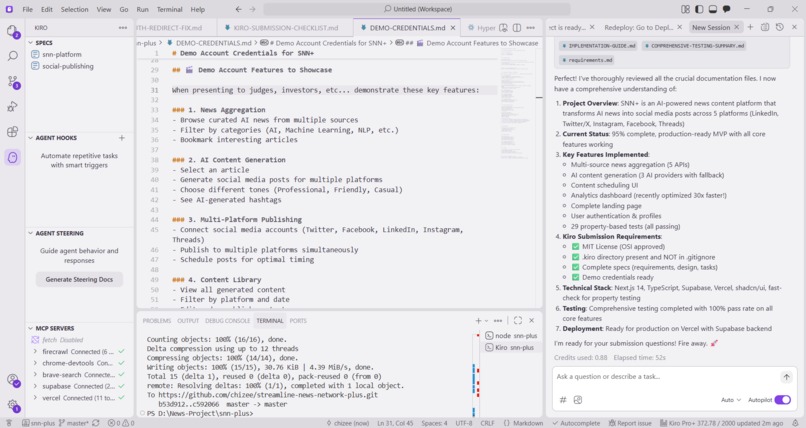Close the terminal panel
The image size is (806, 428).
click(x=532, y=321)
